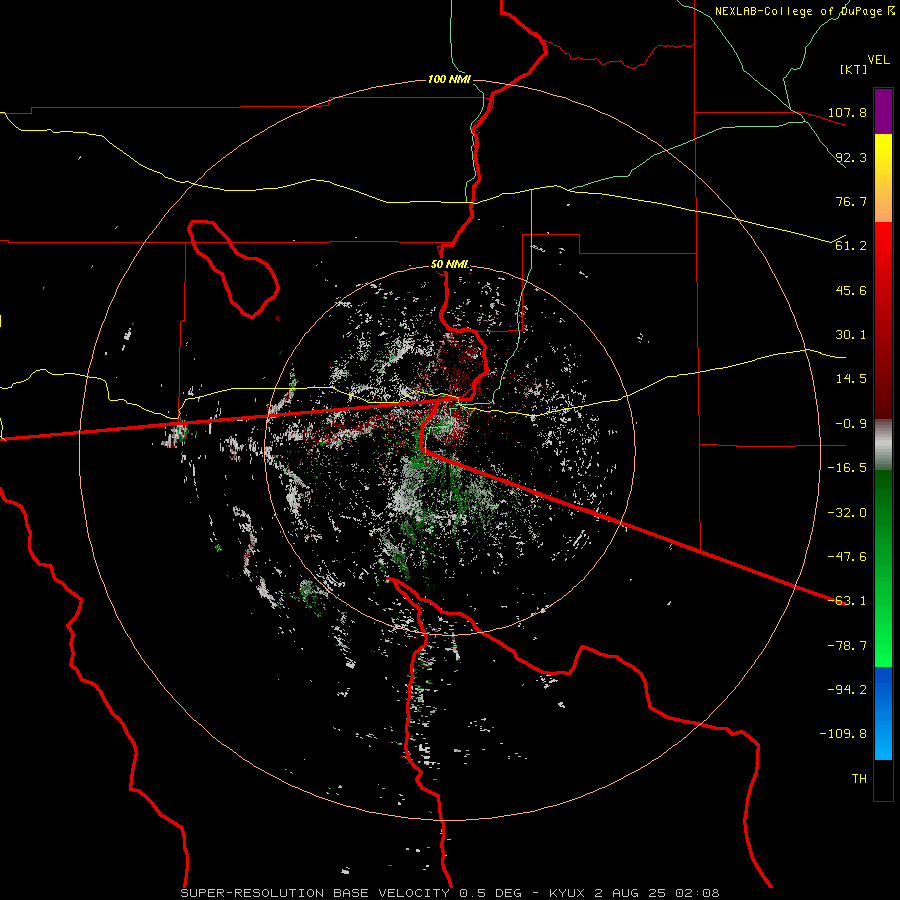Viewport: 900px width, 900px height.
Task: Select the 02:08 timestamp in the caption
Action: (x=697, y=893)
